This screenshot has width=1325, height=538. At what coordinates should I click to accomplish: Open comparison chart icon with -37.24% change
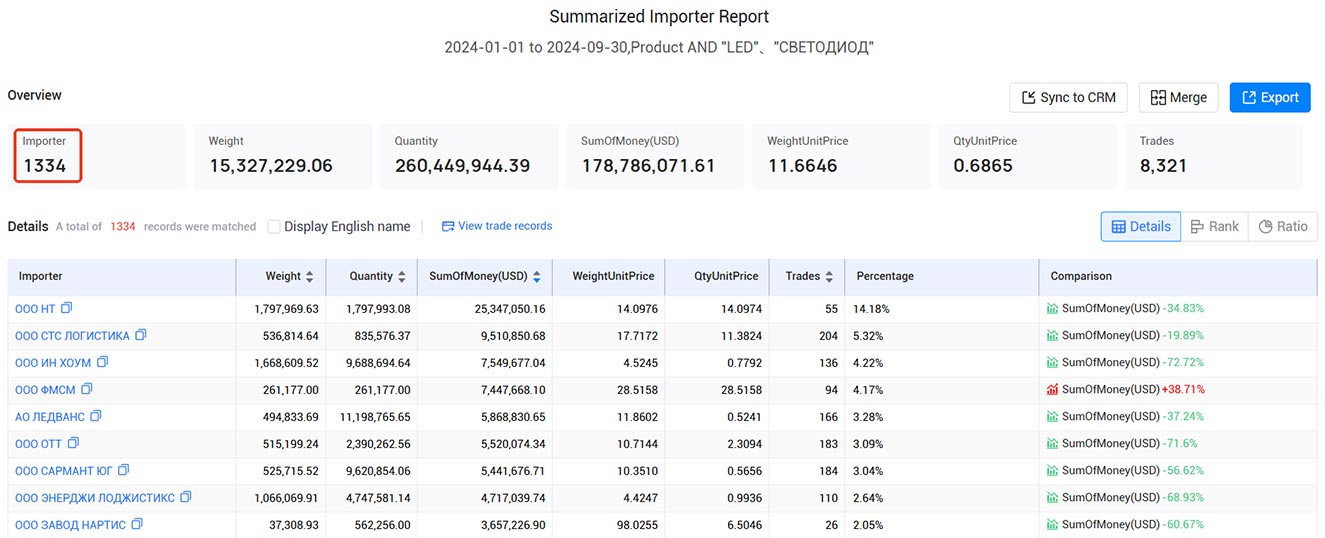(1053, 417)
